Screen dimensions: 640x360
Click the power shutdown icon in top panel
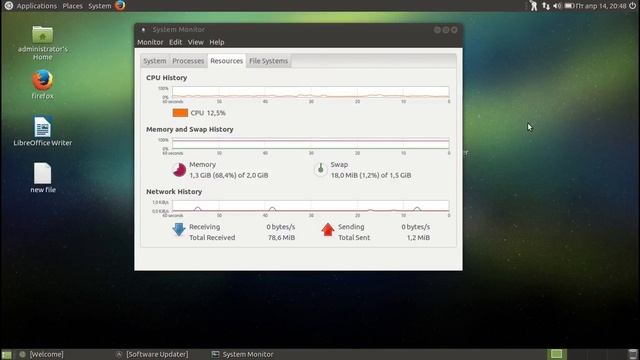(633, 6)
